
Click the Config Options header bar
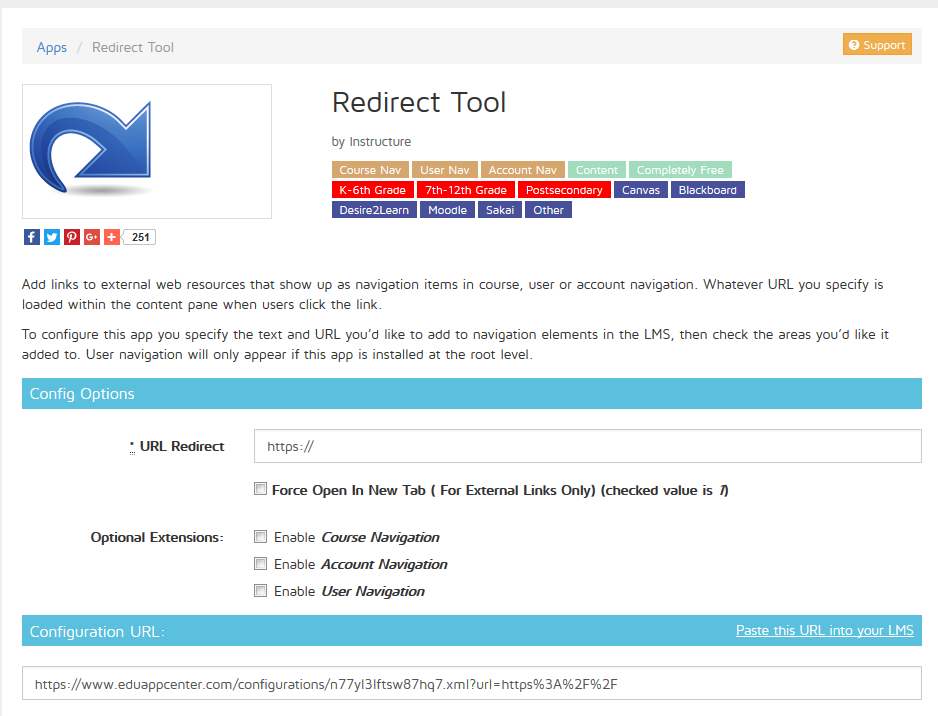coord(471,394)
